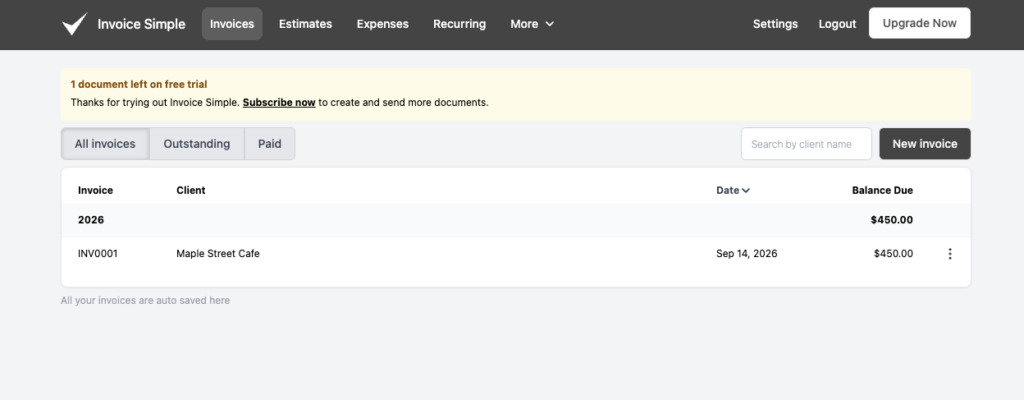Click the Upgrade Now button

click(920, 24)
